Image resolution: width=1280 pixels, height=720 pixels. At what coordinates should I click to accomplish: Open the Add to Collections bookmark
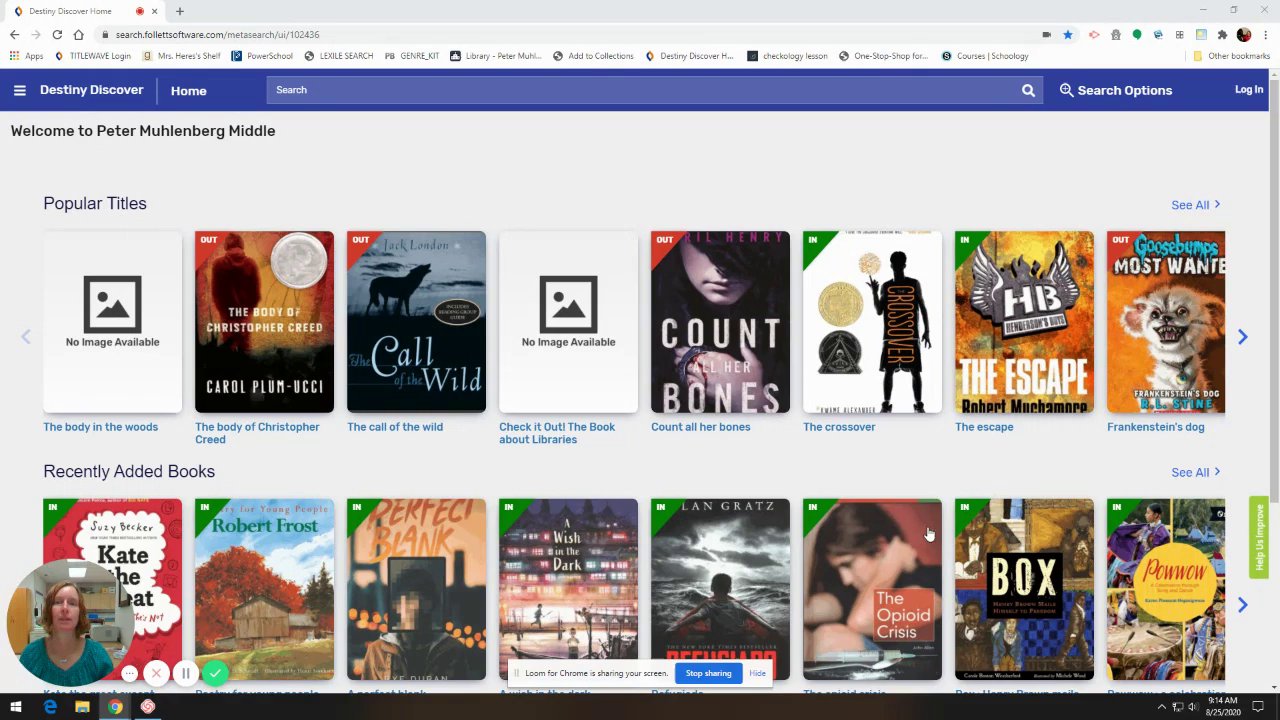[x=593, y=56]
